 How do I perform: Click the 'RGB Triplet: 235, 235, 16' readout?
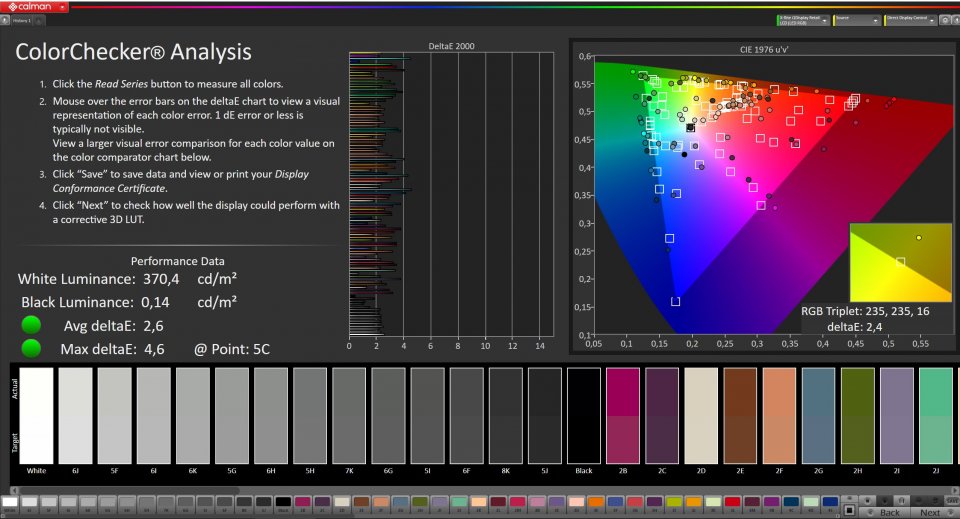coord(865,311)
